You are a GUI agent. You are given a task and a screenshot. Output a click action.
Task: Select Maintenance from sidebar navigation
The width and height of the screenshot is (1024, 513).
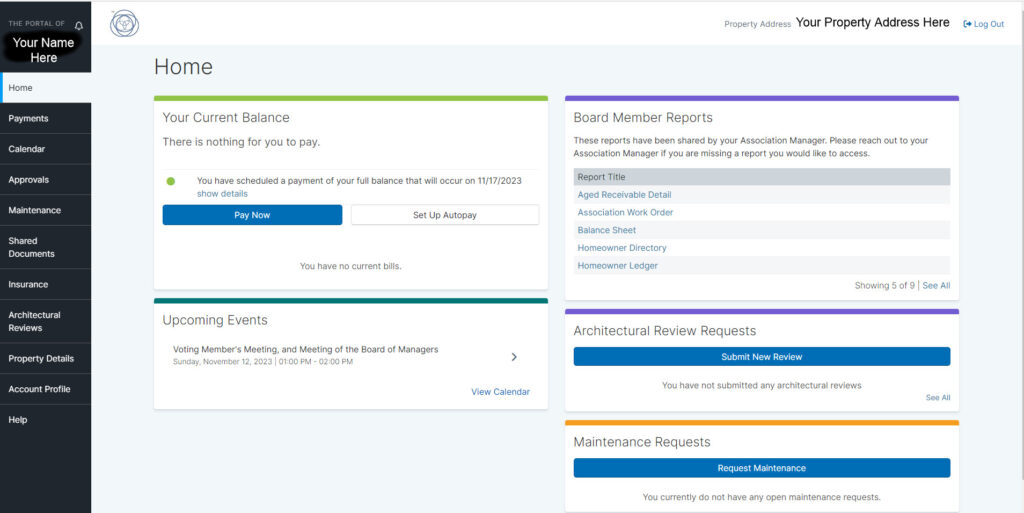pyautogui.click(x=35, y=210)
